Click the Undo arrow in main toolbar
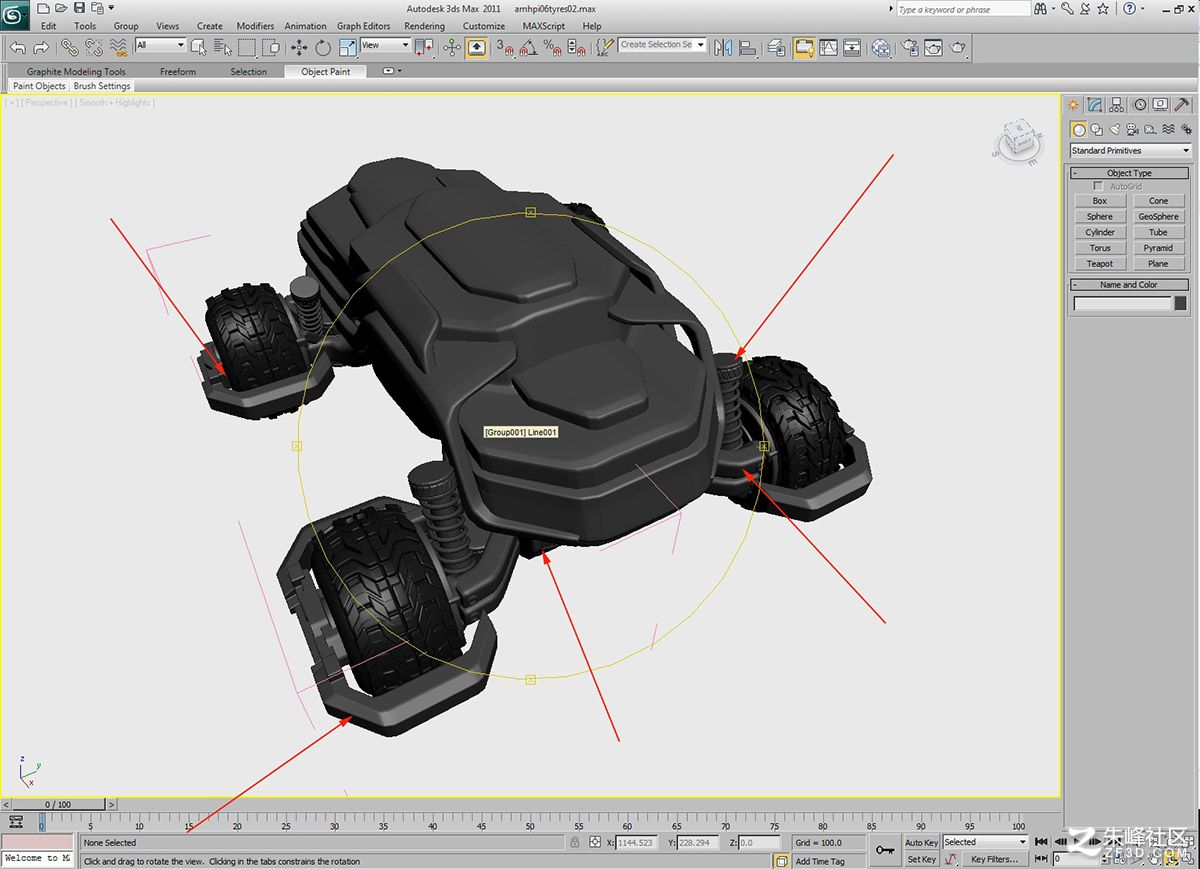Viewport: 1200px width, 869px height. click(18, 47)
